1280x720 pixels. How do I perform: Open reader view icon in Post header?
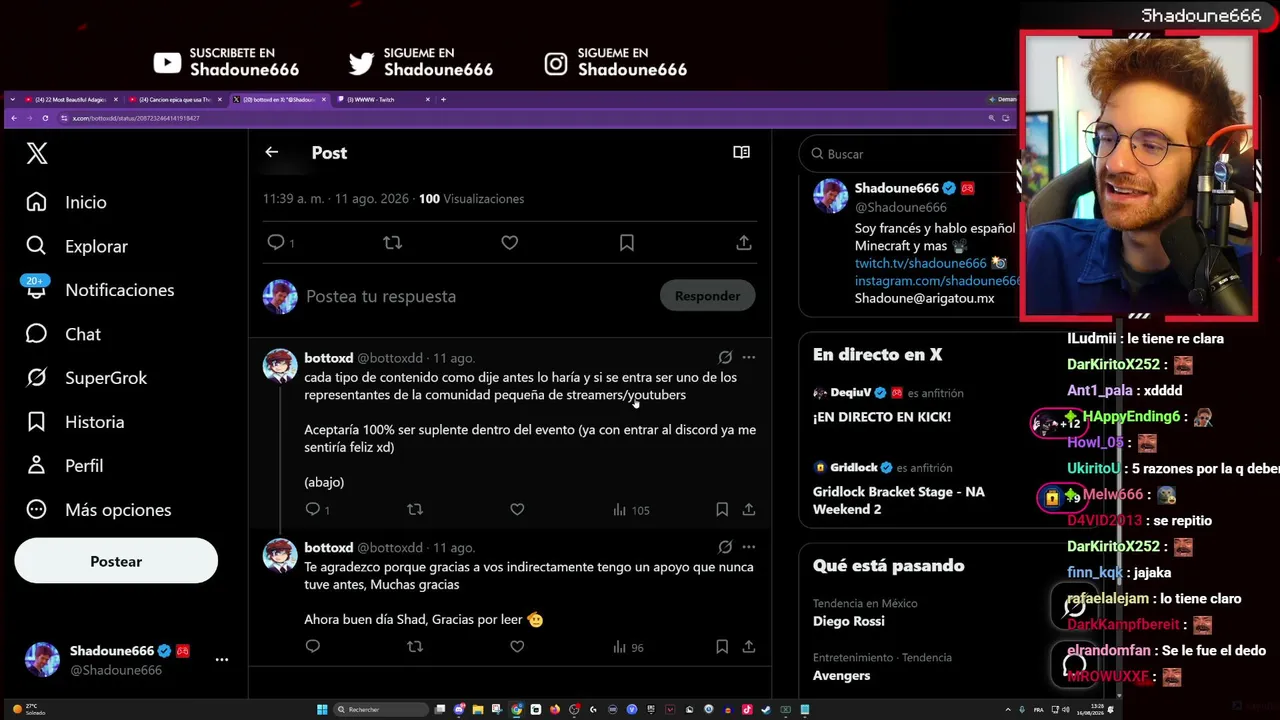coord(741,152)
